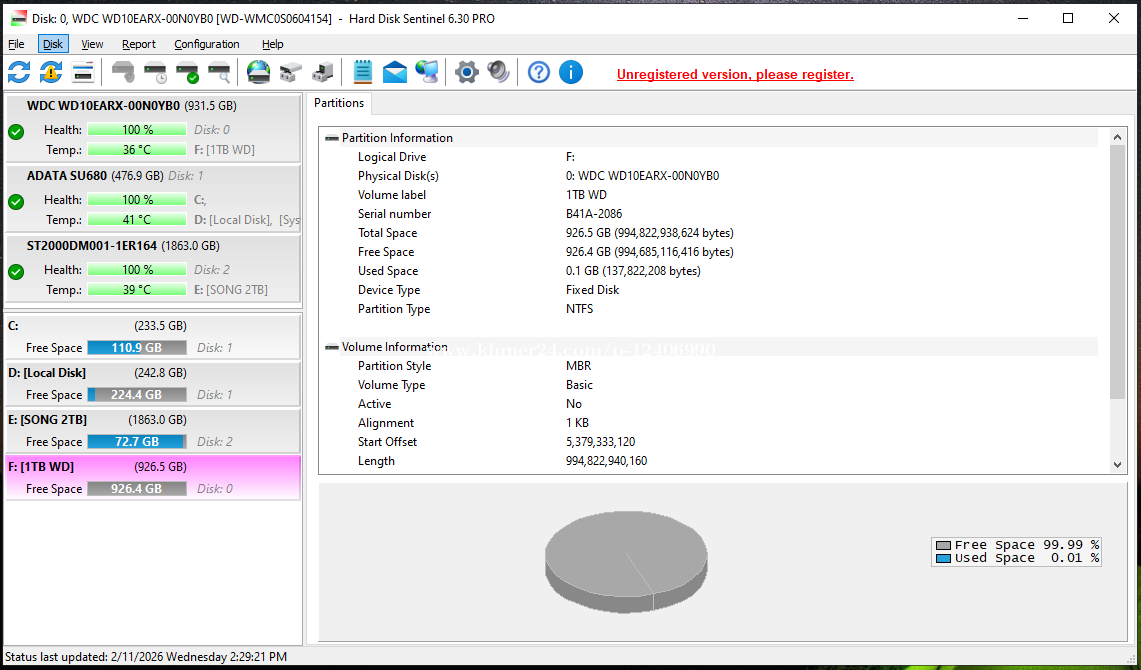Open the Configuration menu

(x=206, y=44)
